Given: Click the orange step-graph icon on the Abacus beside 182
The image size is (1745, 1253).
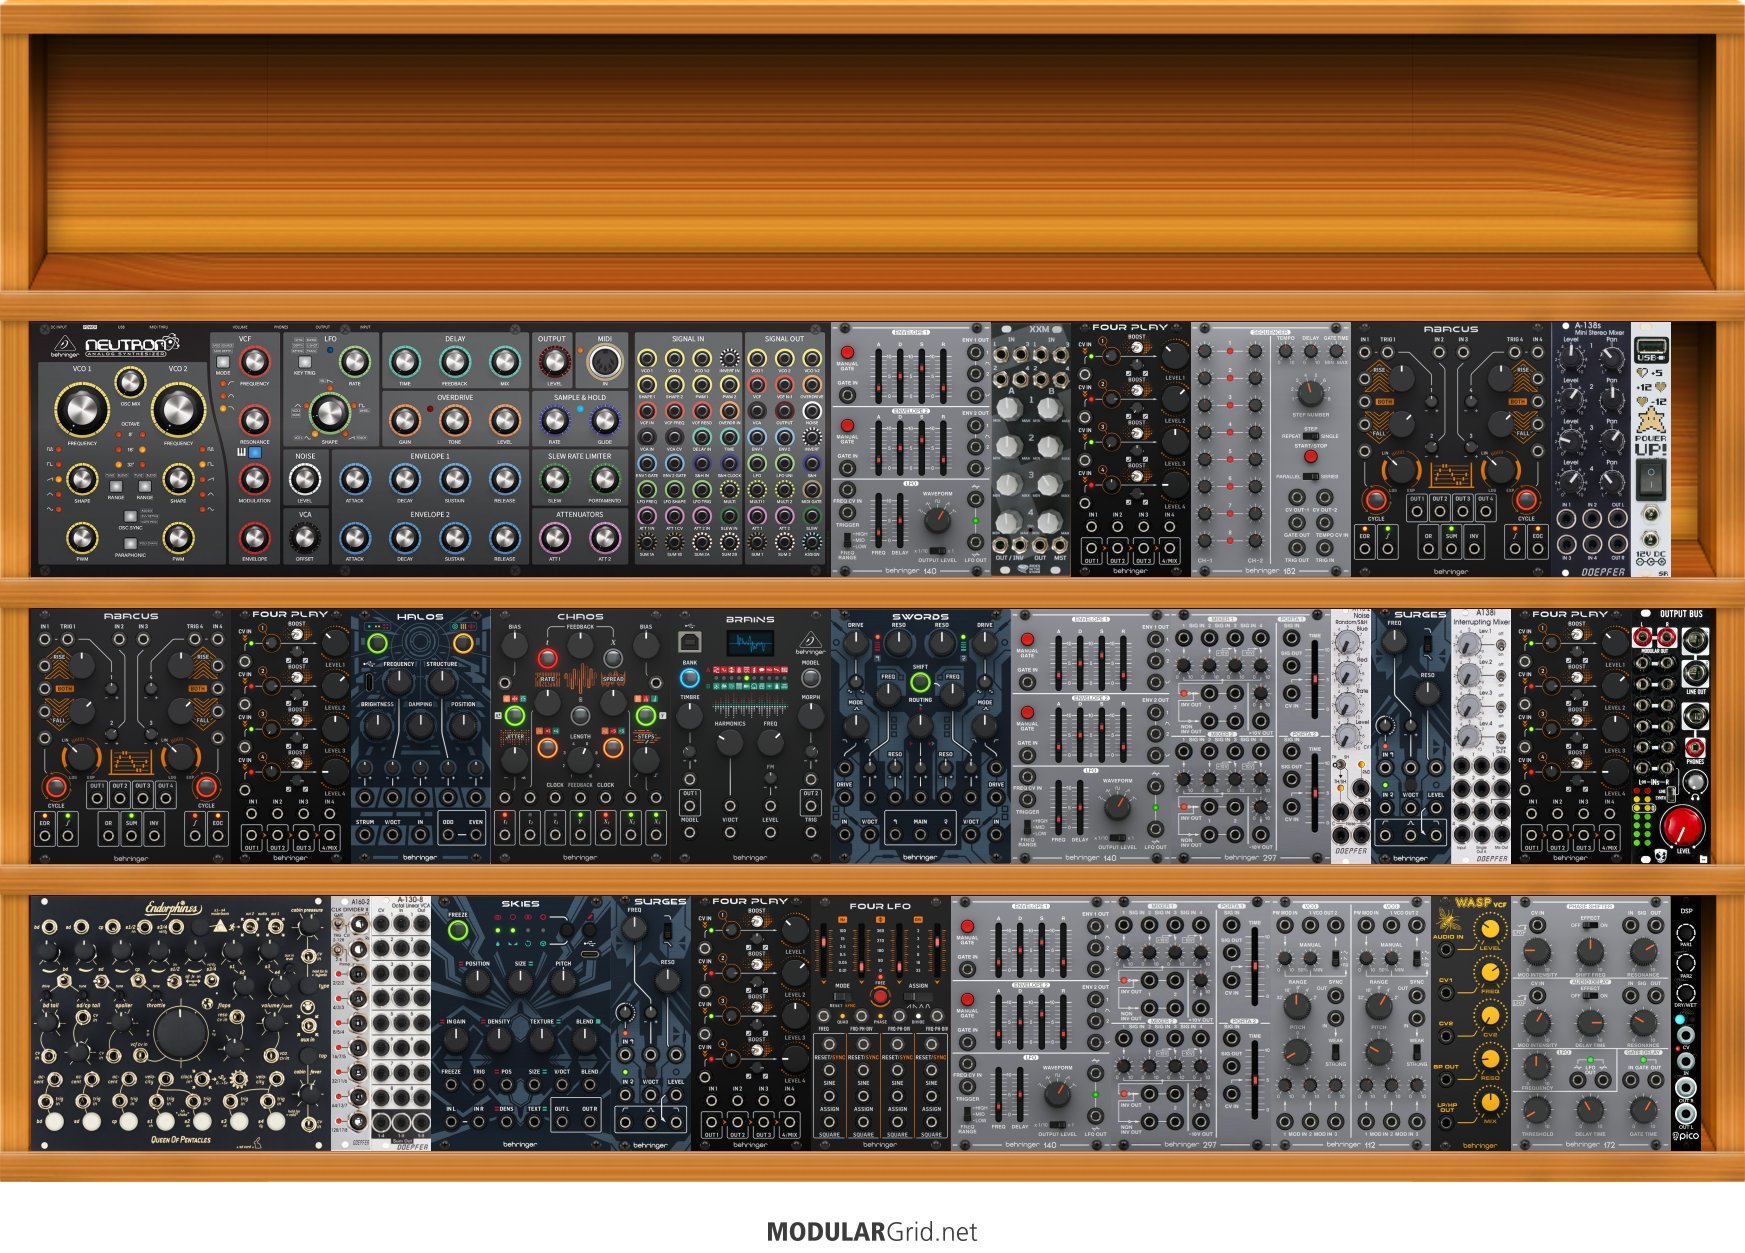Looking at the screenshot, I should 1450,474.
